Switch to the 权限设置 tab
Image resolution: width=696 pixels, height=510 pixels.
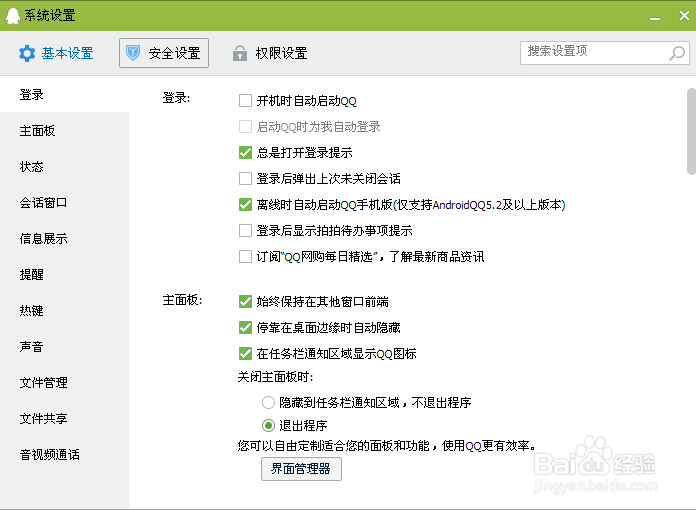(x=270, y=53)
